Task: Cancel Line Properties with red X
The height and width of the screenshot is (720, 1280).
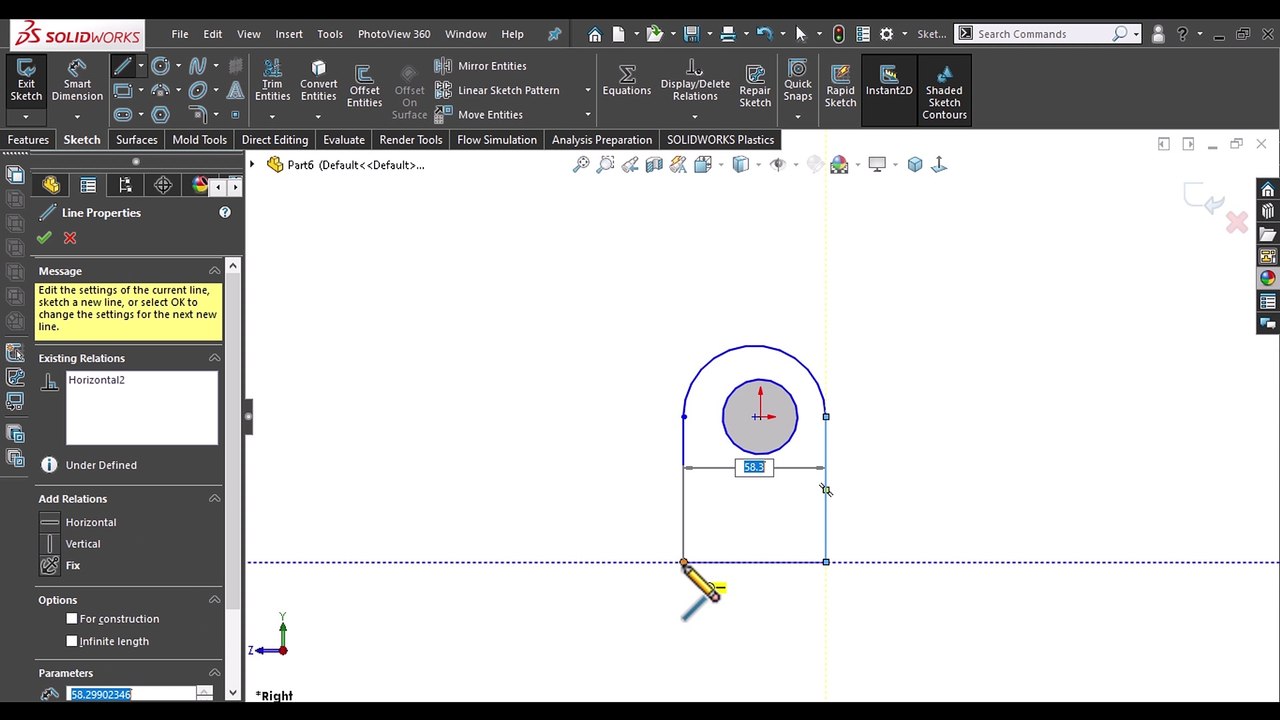Action: click(x=70, y=238)
